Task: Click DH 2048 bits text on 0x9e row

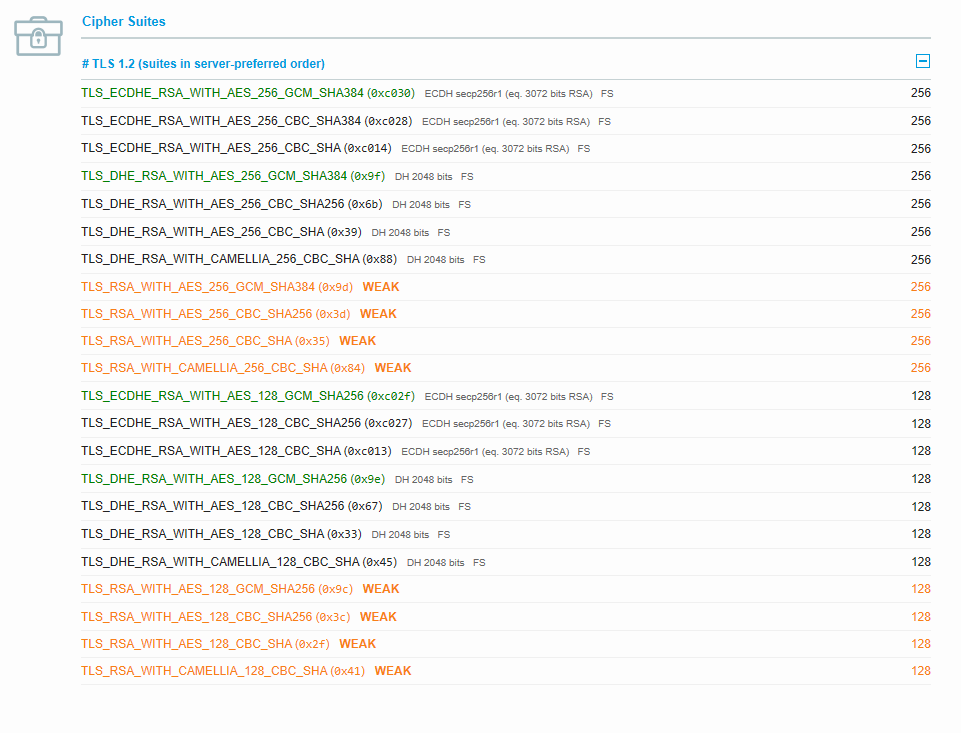Action: point(424,479)
